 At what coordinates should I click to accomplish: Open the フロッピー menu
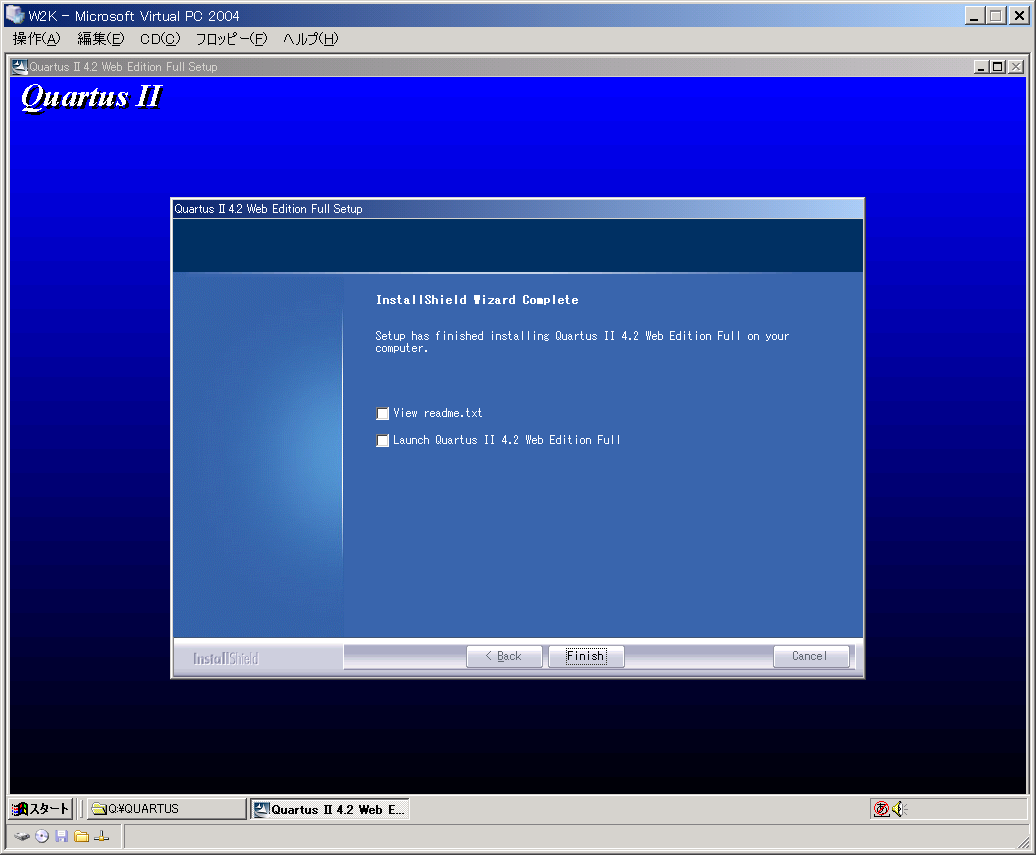coord(230,39)
